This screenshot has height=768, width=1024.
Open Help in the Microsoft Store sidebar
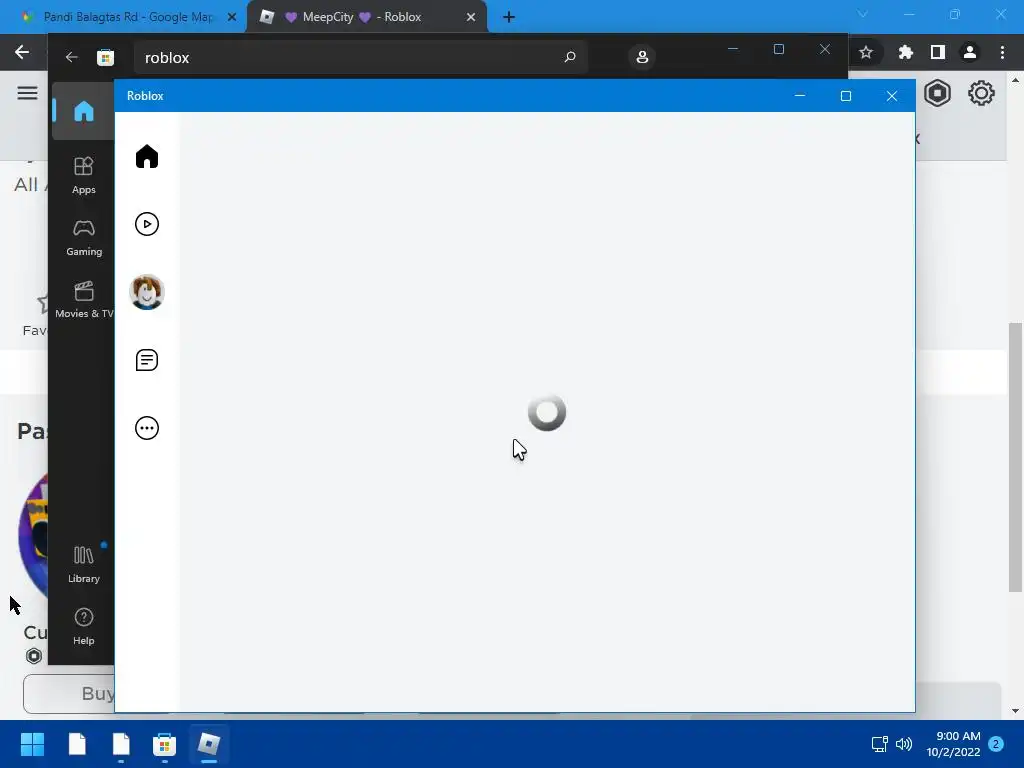[84, 627]
